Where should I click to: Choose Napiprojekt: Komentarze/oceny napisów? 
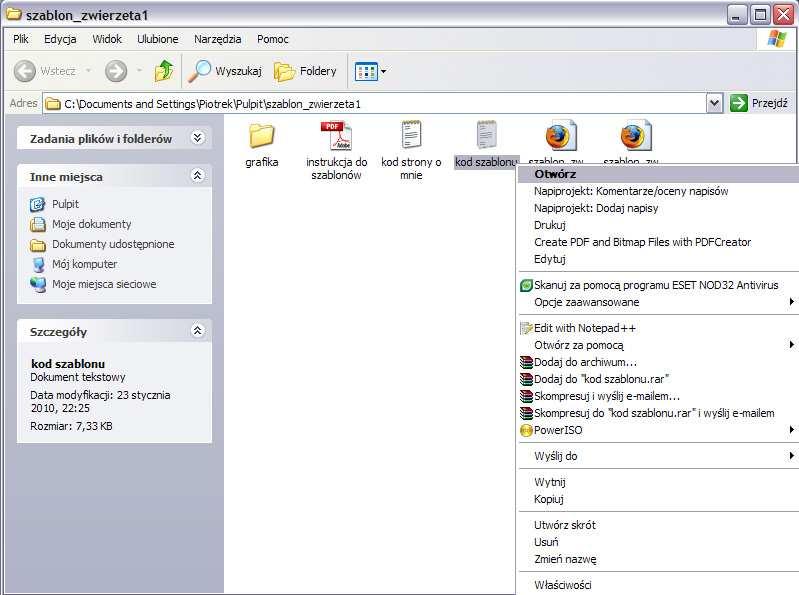tap(658, 191)
